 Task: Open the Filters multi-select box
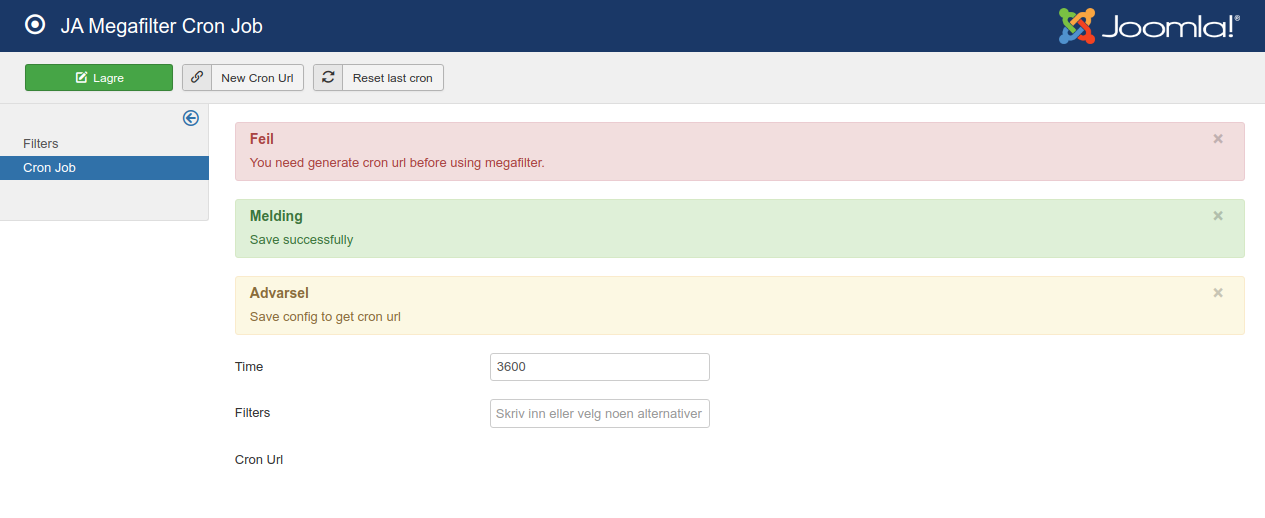pyautogui.click(x=600, y=414)
